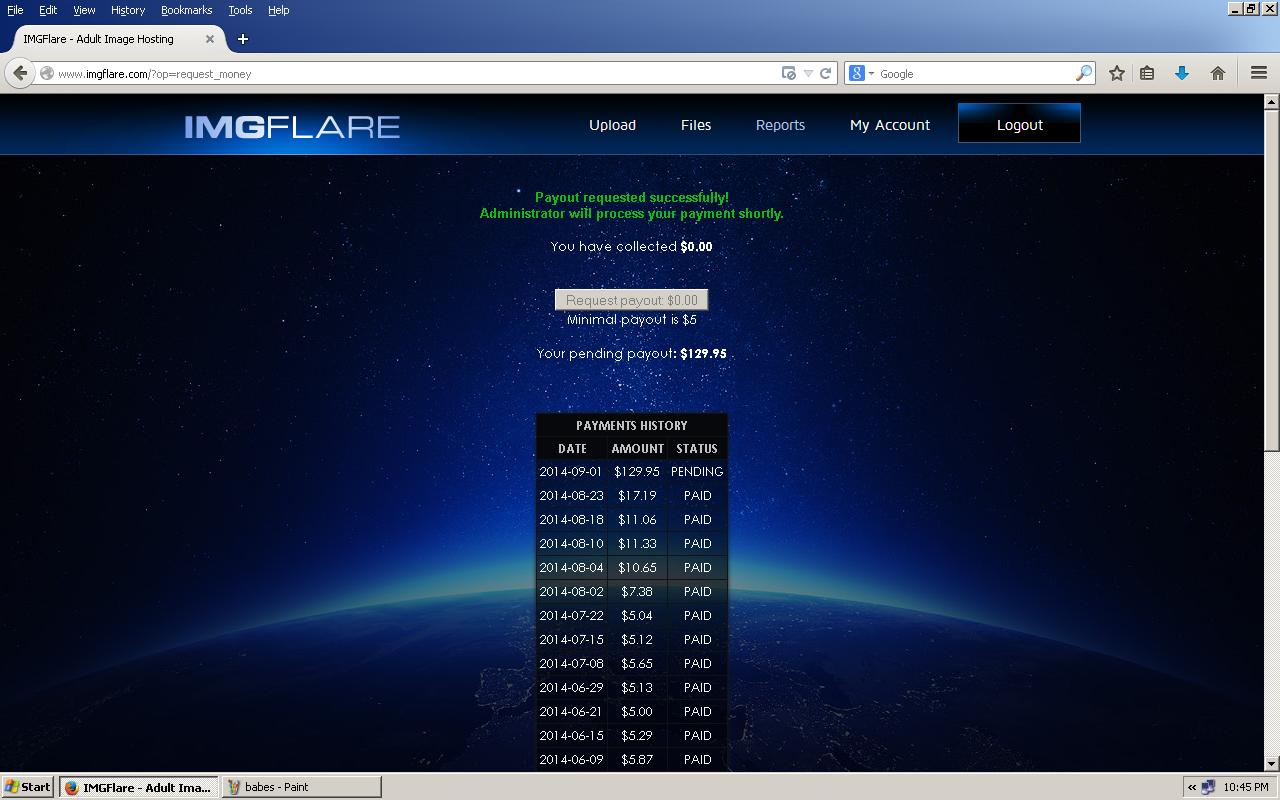Open the Firefox hamburger menu
The height and width of the screenshot is (800, 1280).
(x=1259, y=73)
